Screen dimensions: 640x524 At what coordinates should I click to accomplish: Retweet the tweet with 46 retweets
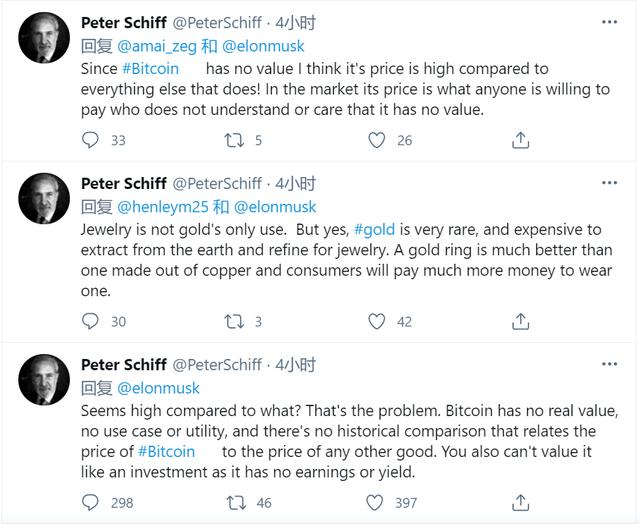tap(234, 502)
